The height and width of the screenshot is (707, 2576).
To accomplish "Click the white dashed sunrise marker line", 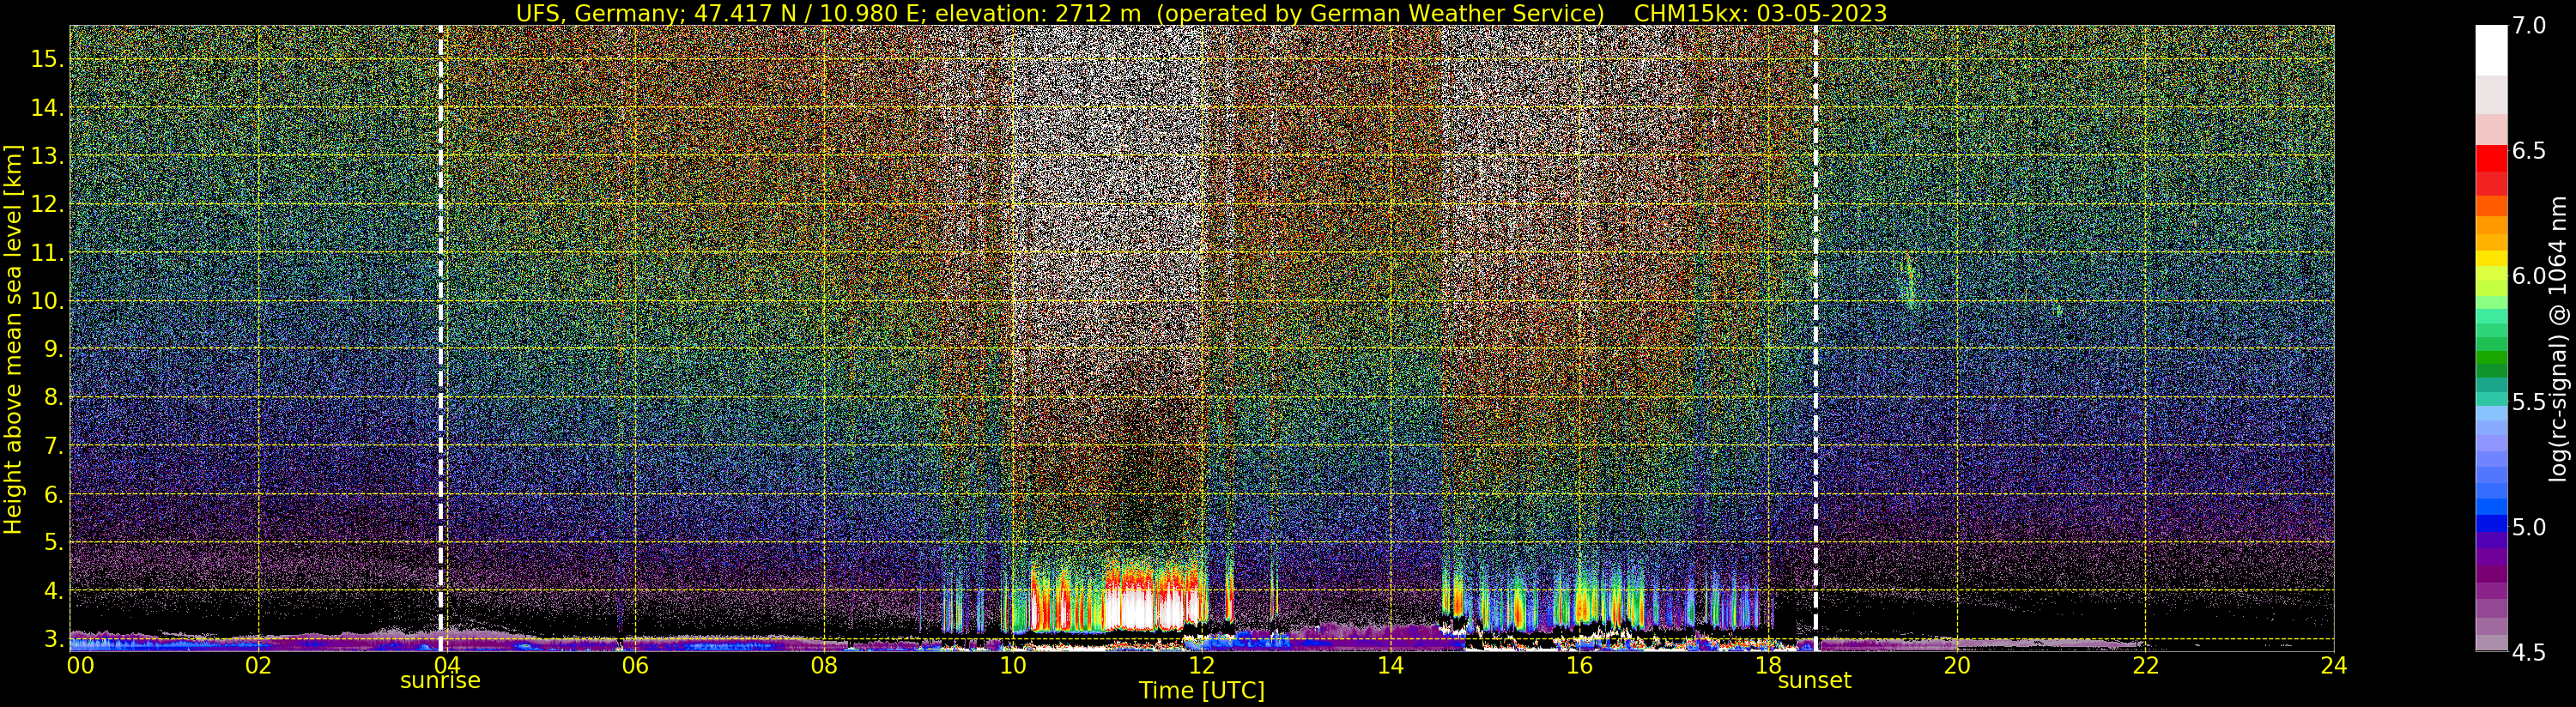I will click(441, 338).
